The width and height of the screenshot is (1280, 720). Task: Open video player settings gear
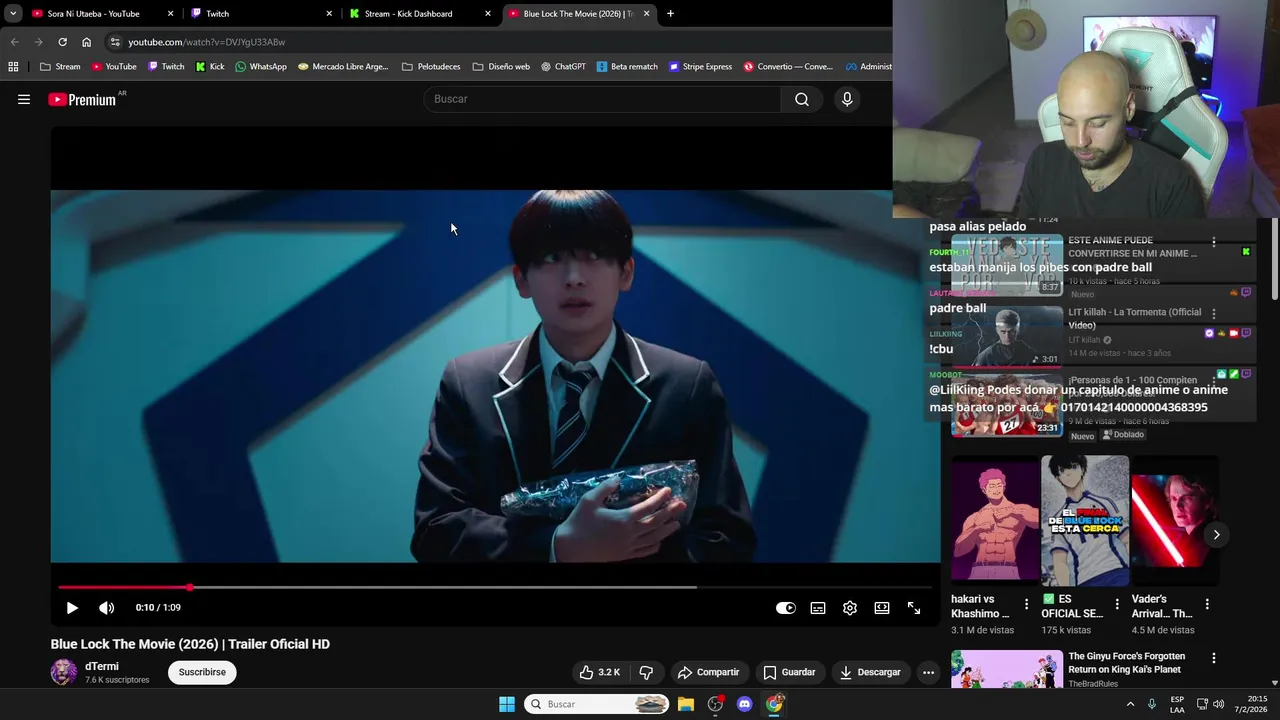(x=850, y=608)
